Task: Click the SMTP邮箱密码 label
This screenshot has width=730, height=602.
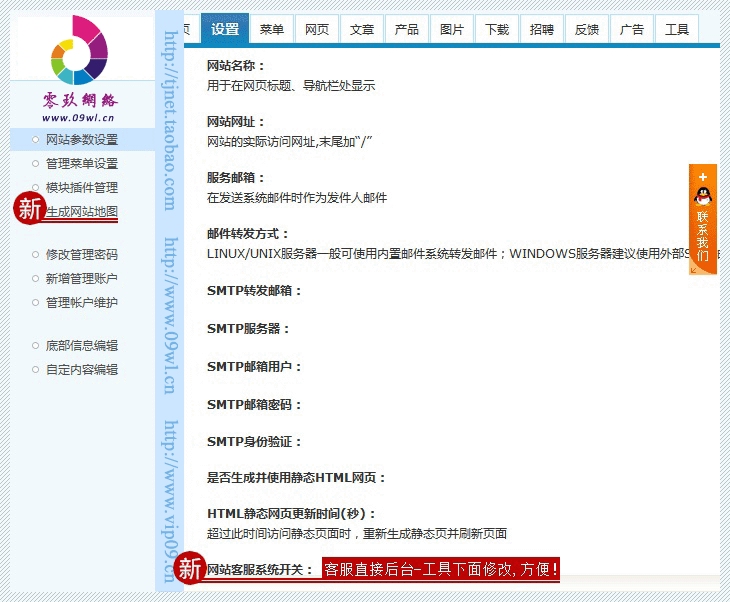Action: (254, 404)
